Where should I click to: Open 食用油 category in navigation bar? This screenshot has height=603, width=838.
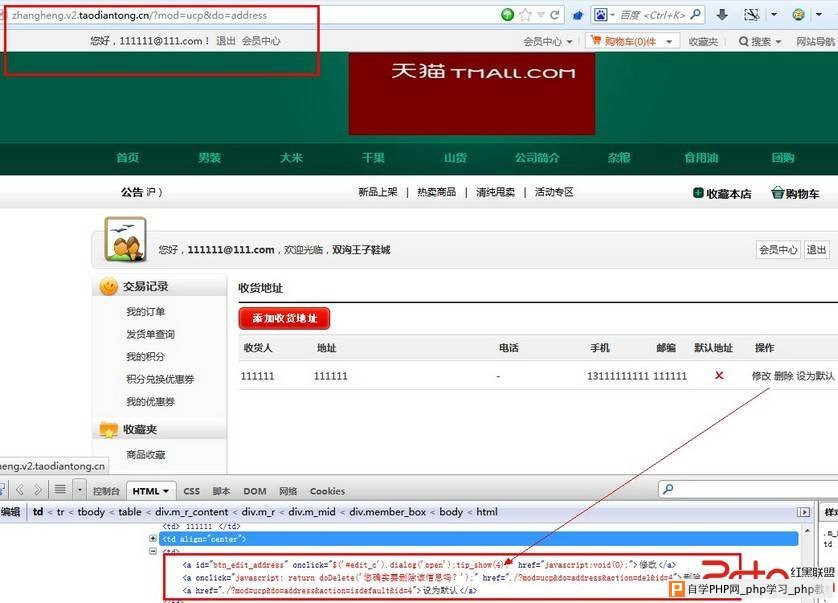tap(701, 158)
